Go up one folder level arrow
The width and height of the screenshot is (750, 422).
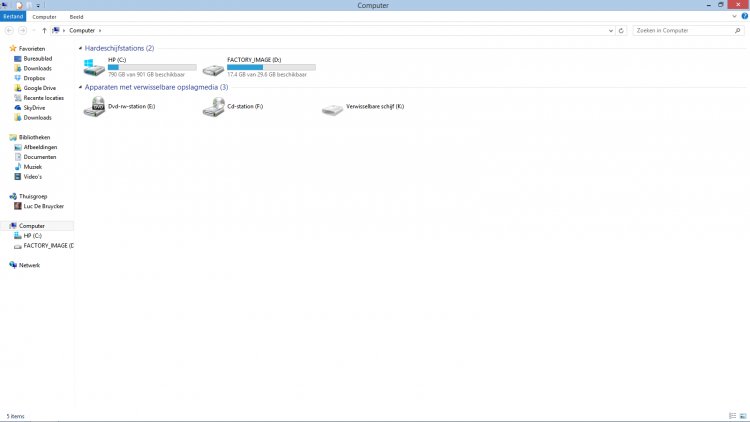[44, 30]
